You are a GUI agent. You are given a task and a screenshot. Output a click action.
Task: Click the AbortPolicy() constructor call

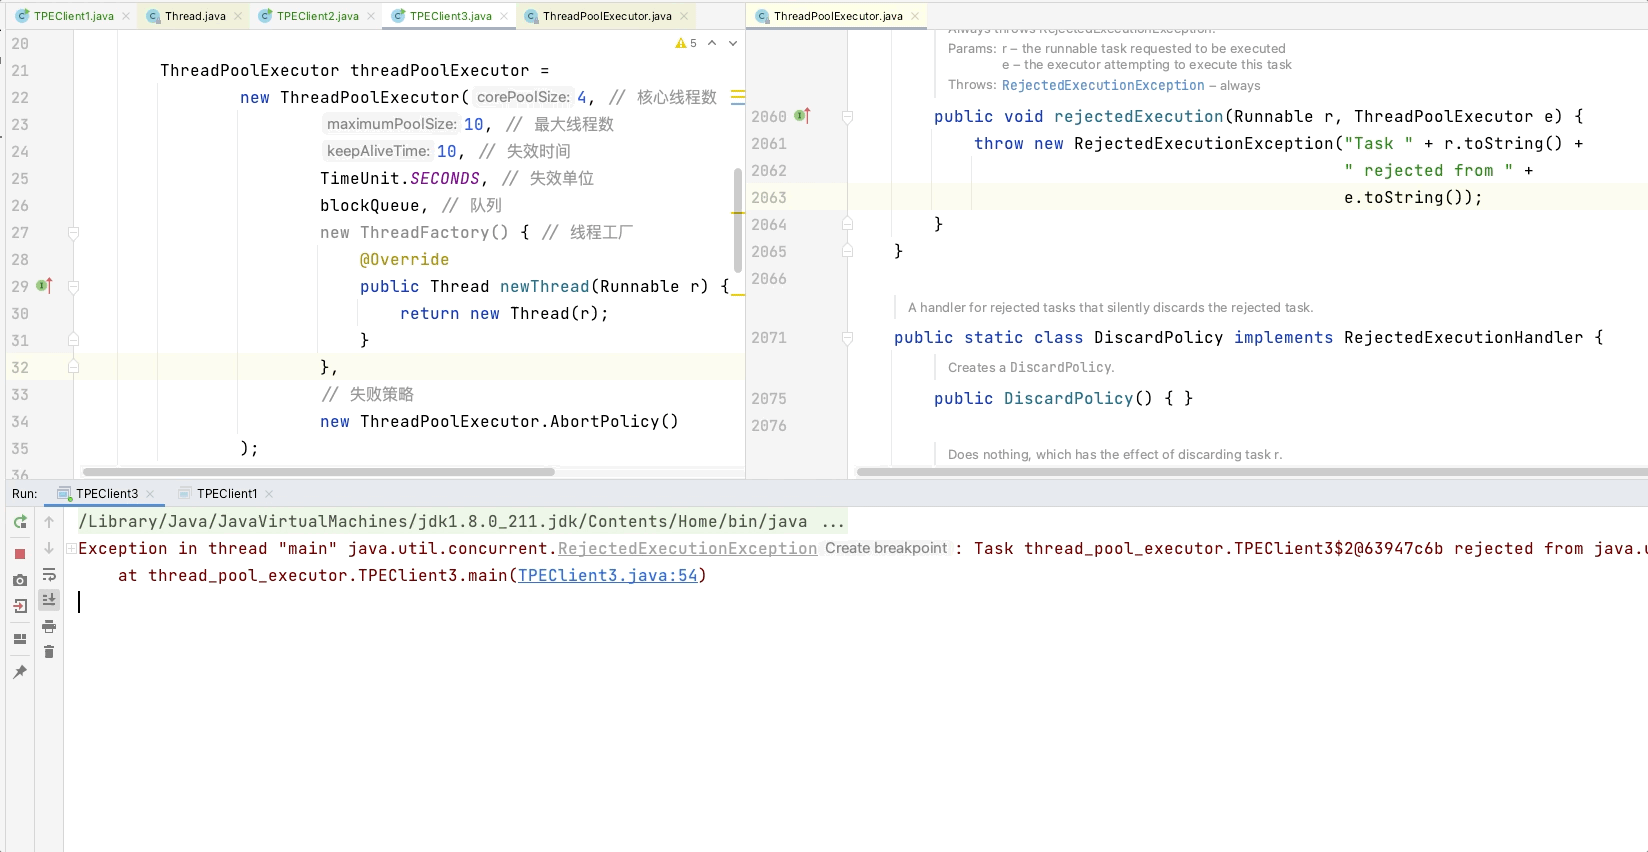point(615,422)
